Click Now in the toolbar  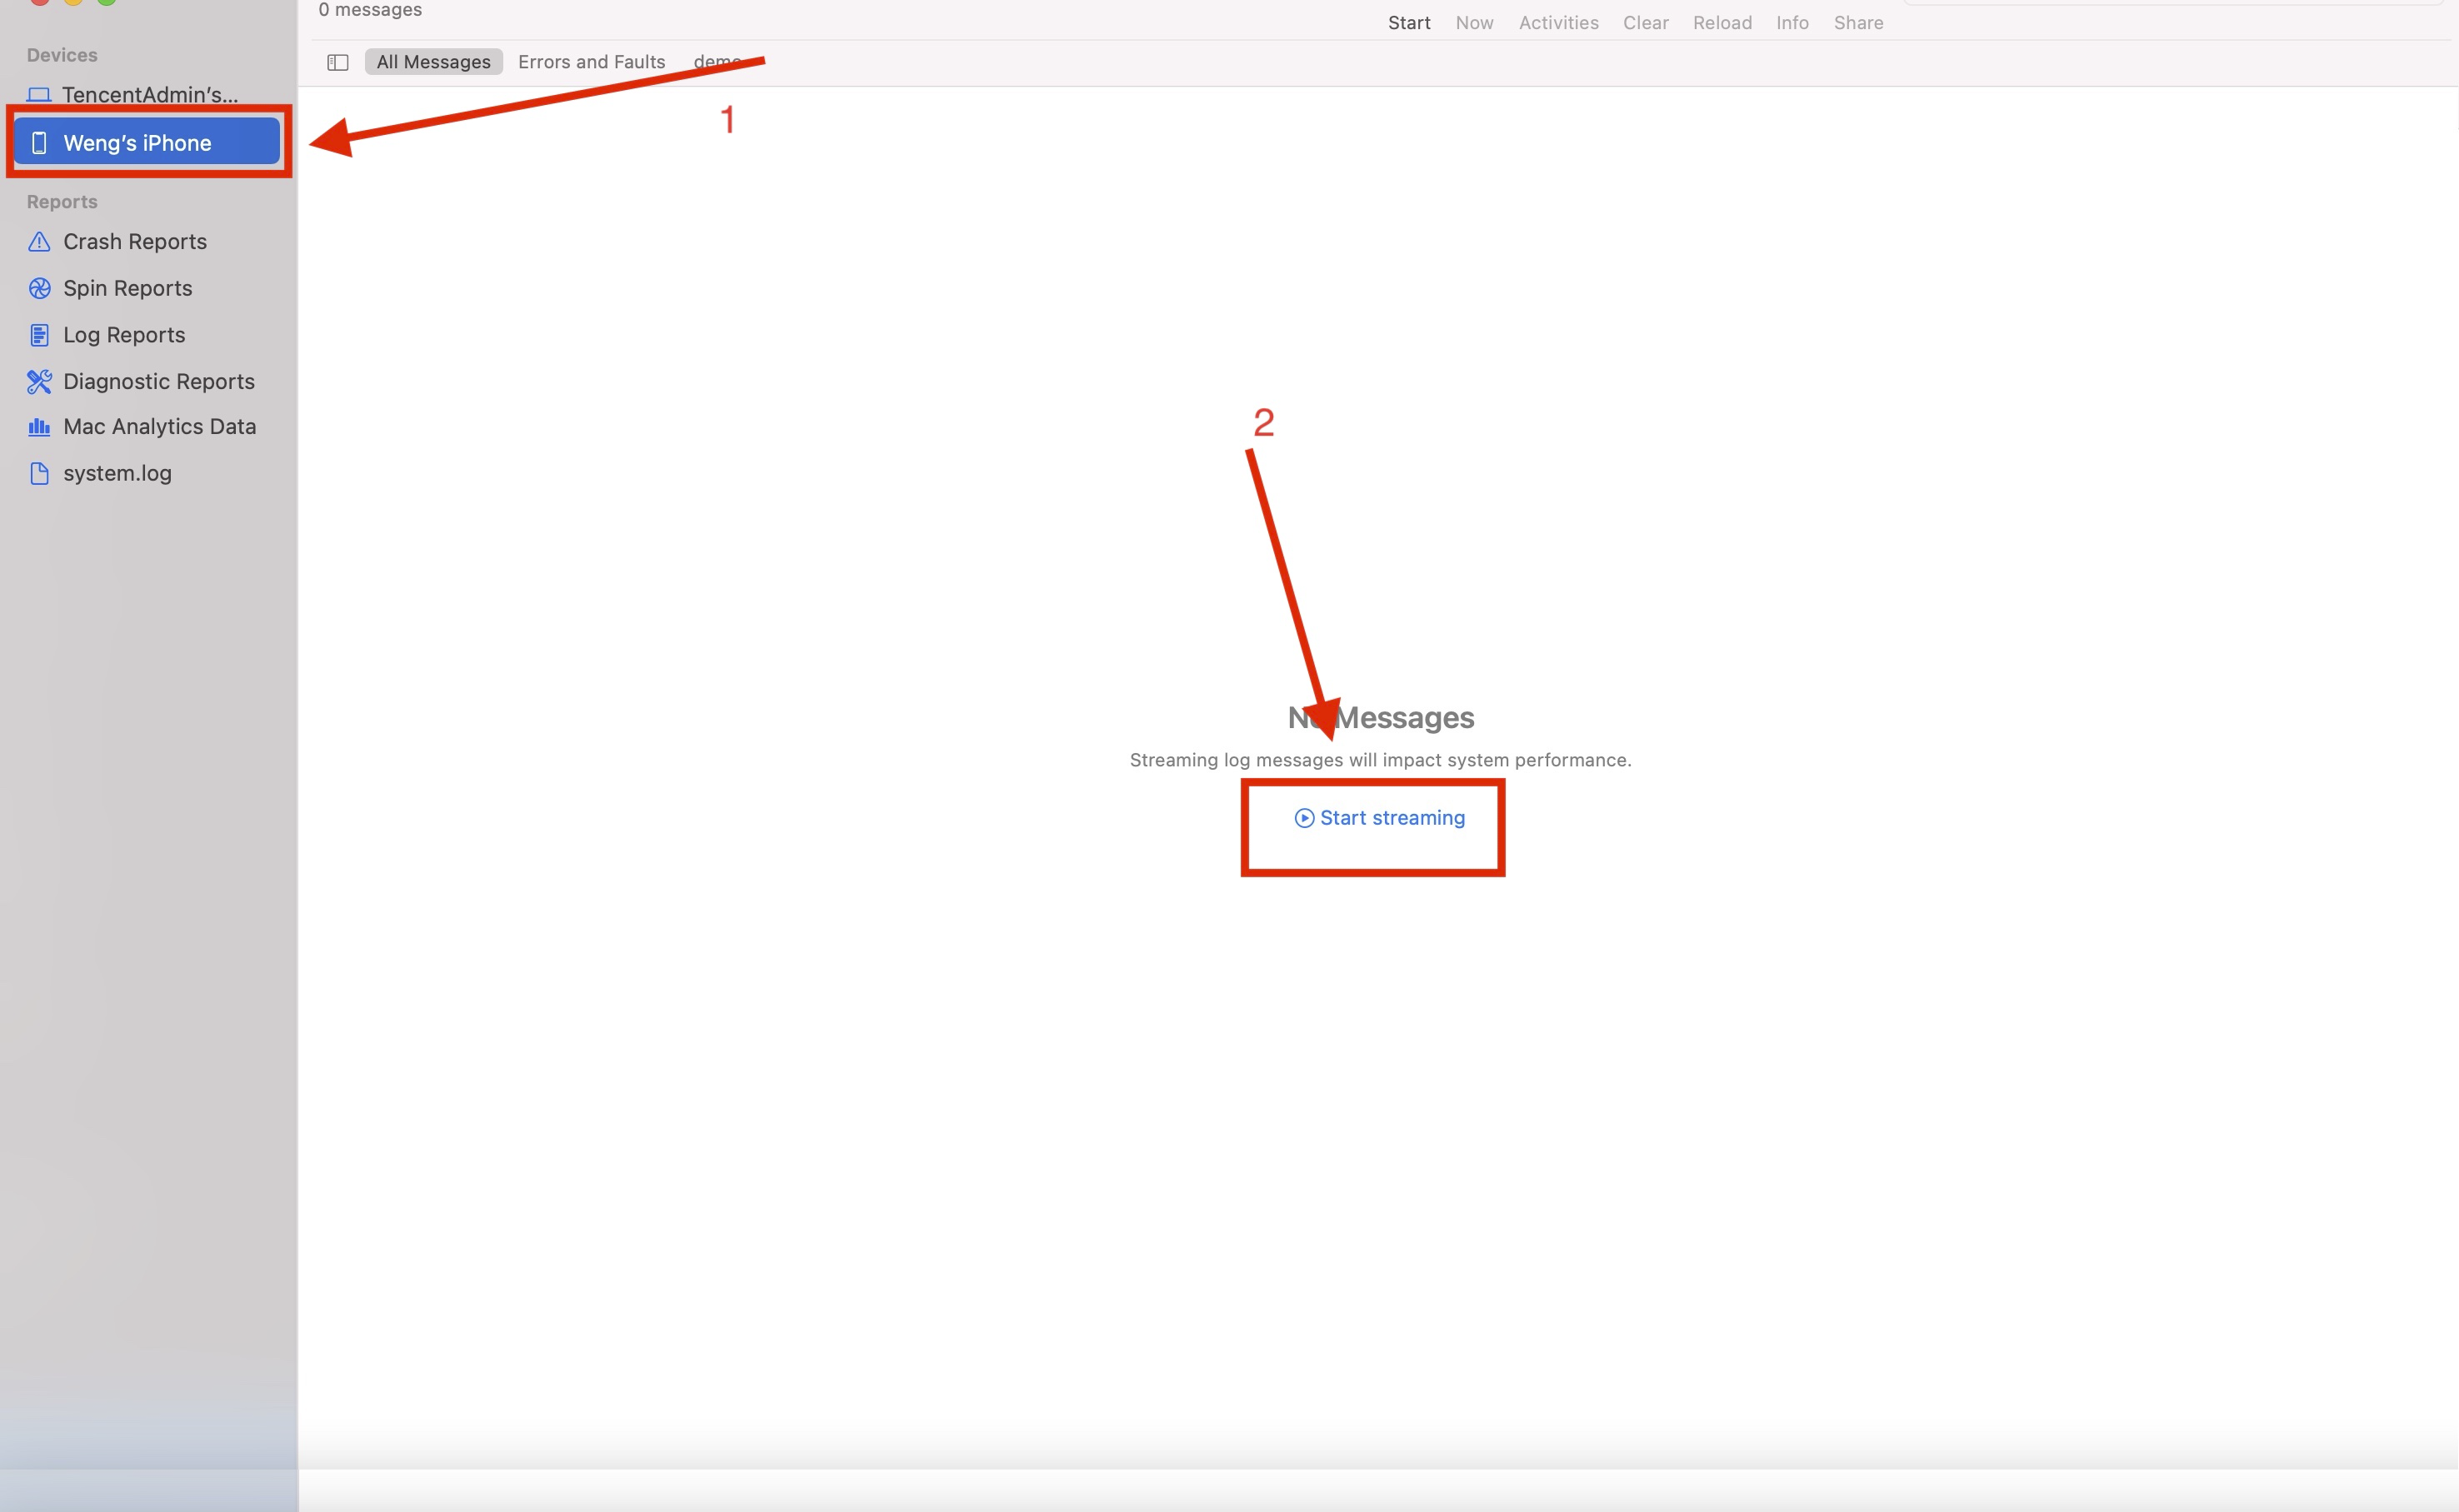1472,21
